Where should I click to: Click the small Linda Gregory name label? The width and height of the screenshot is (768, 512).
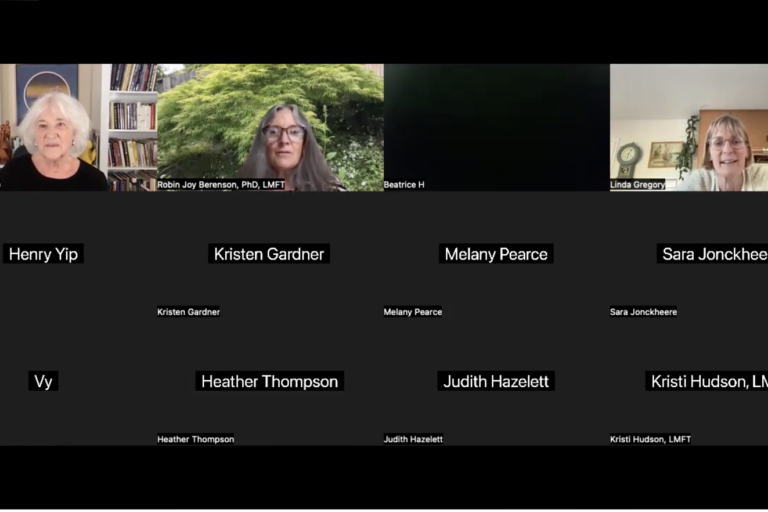(638, 185)
